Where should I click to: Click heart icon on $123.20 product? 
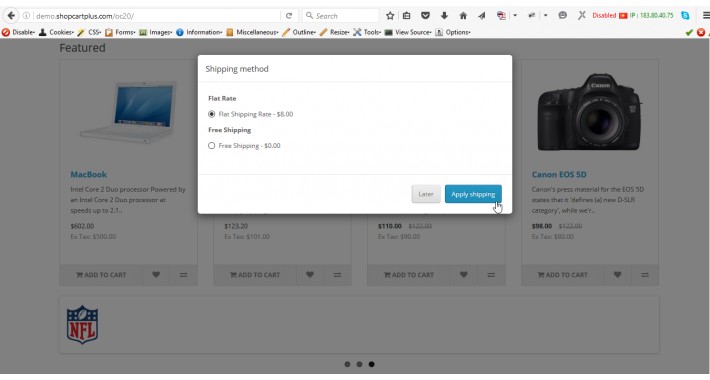pyautogui.click(x=310, y=274)
